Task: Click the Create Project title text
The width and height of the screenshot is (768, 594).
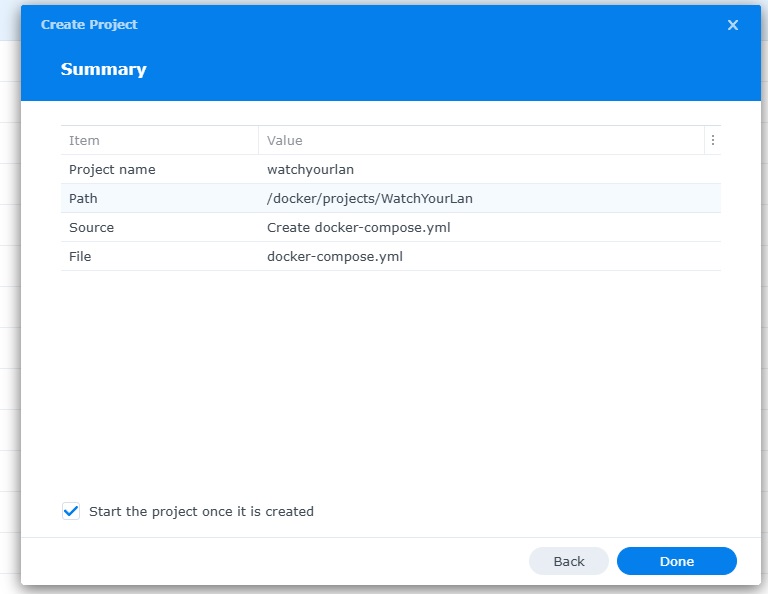Action: 89,25
